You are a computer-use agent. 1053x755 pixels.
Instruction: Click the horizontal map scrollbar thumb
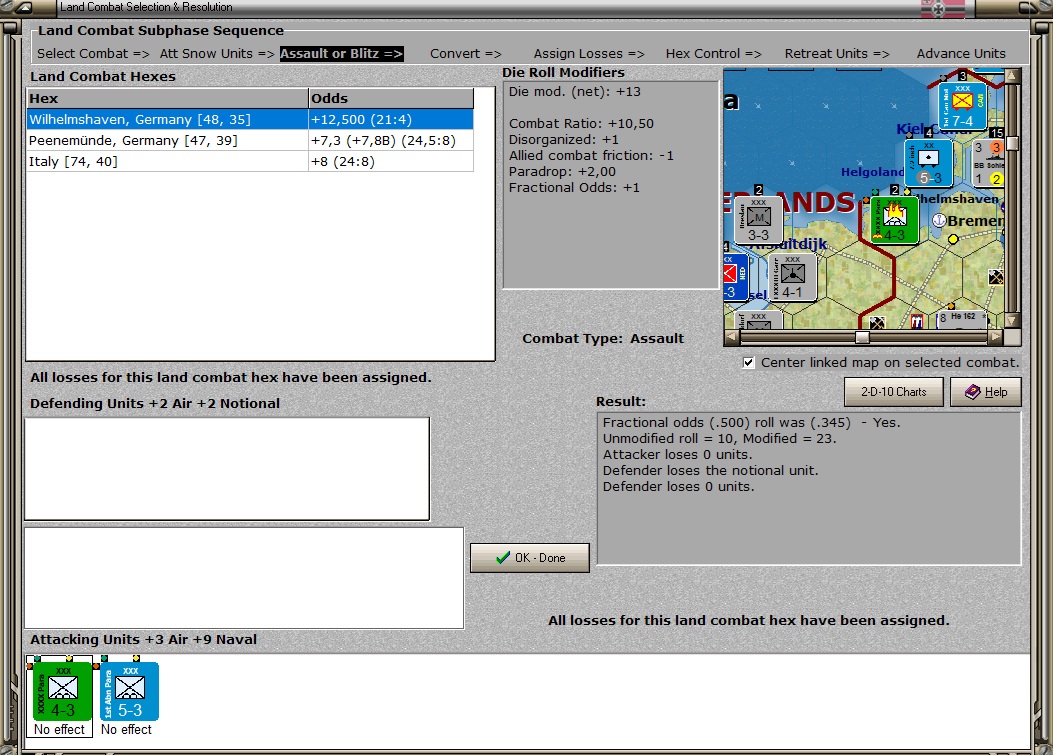[862, 337]
